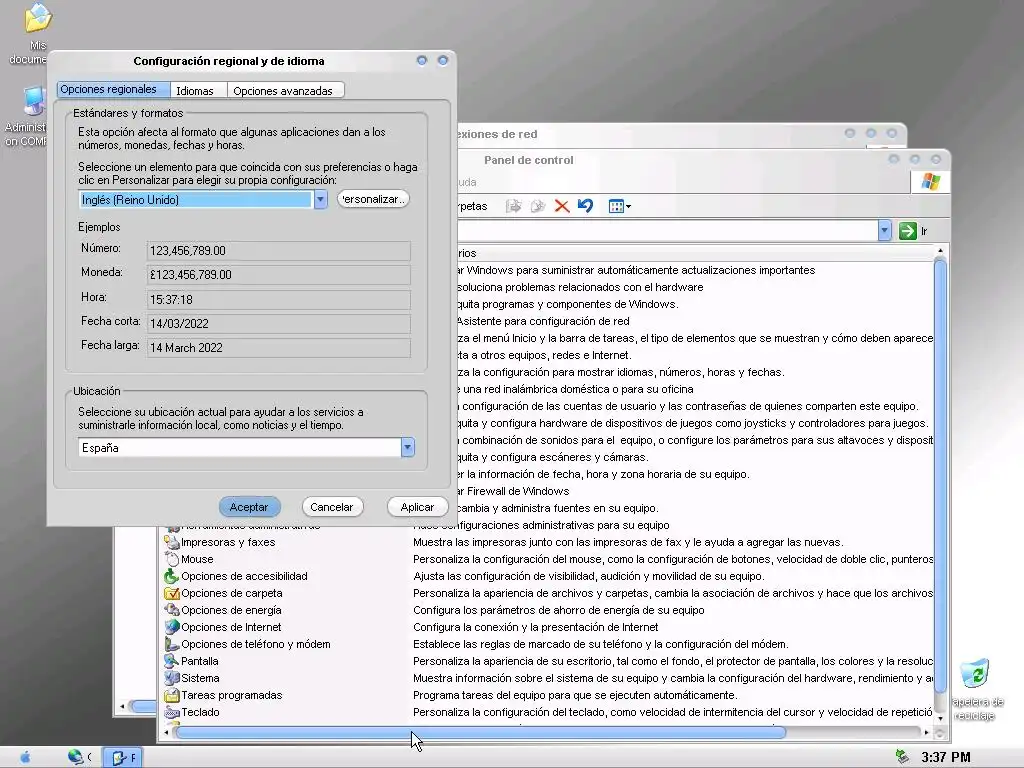Viewport: 1024px width, 768px height.
Task: Click the Aplicar button
Action: [x=417, y=507]
